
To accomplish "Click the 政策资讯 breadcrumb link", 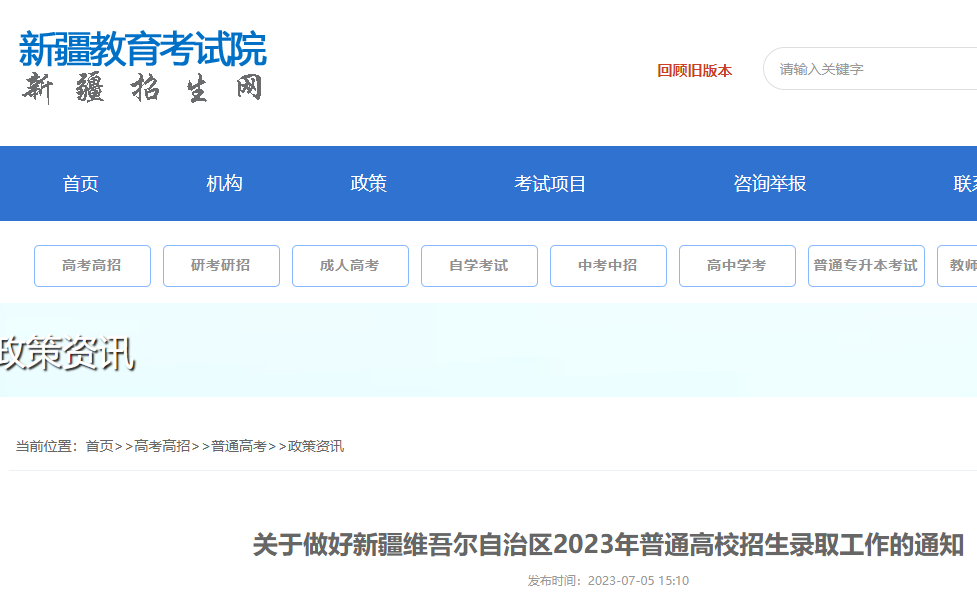I will click(315, 446).
